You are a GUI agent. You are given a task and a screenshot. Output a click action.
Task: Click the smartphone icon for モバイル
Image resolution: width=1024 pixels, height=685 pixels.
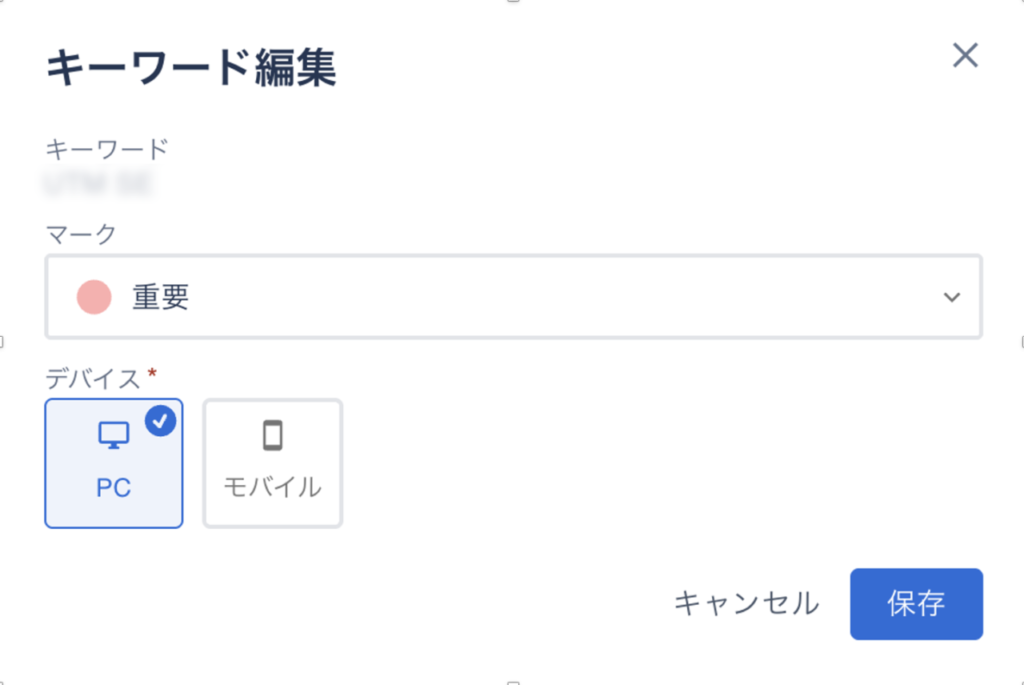[272, 435]
